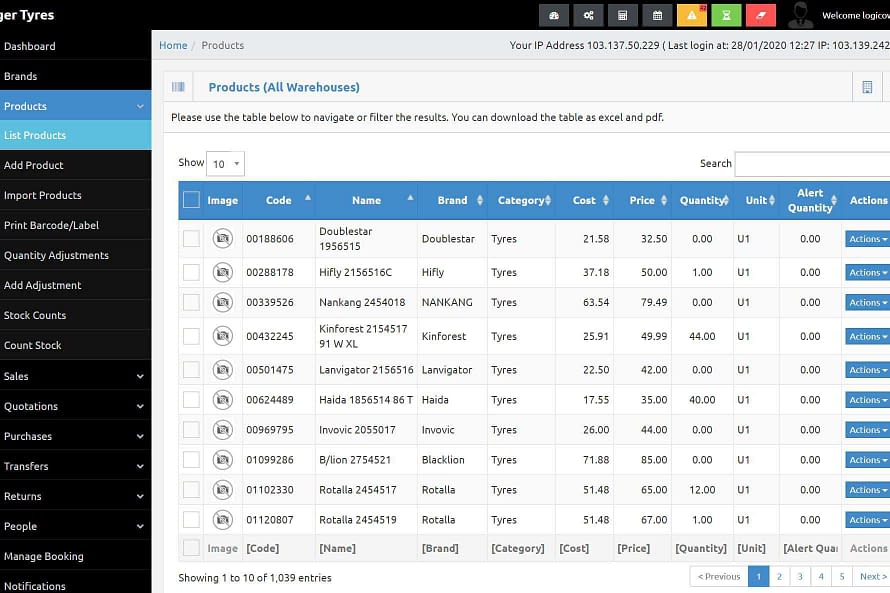Click the settings gears icon in top bar
This screenshot has width=890, height=593.
589,15
